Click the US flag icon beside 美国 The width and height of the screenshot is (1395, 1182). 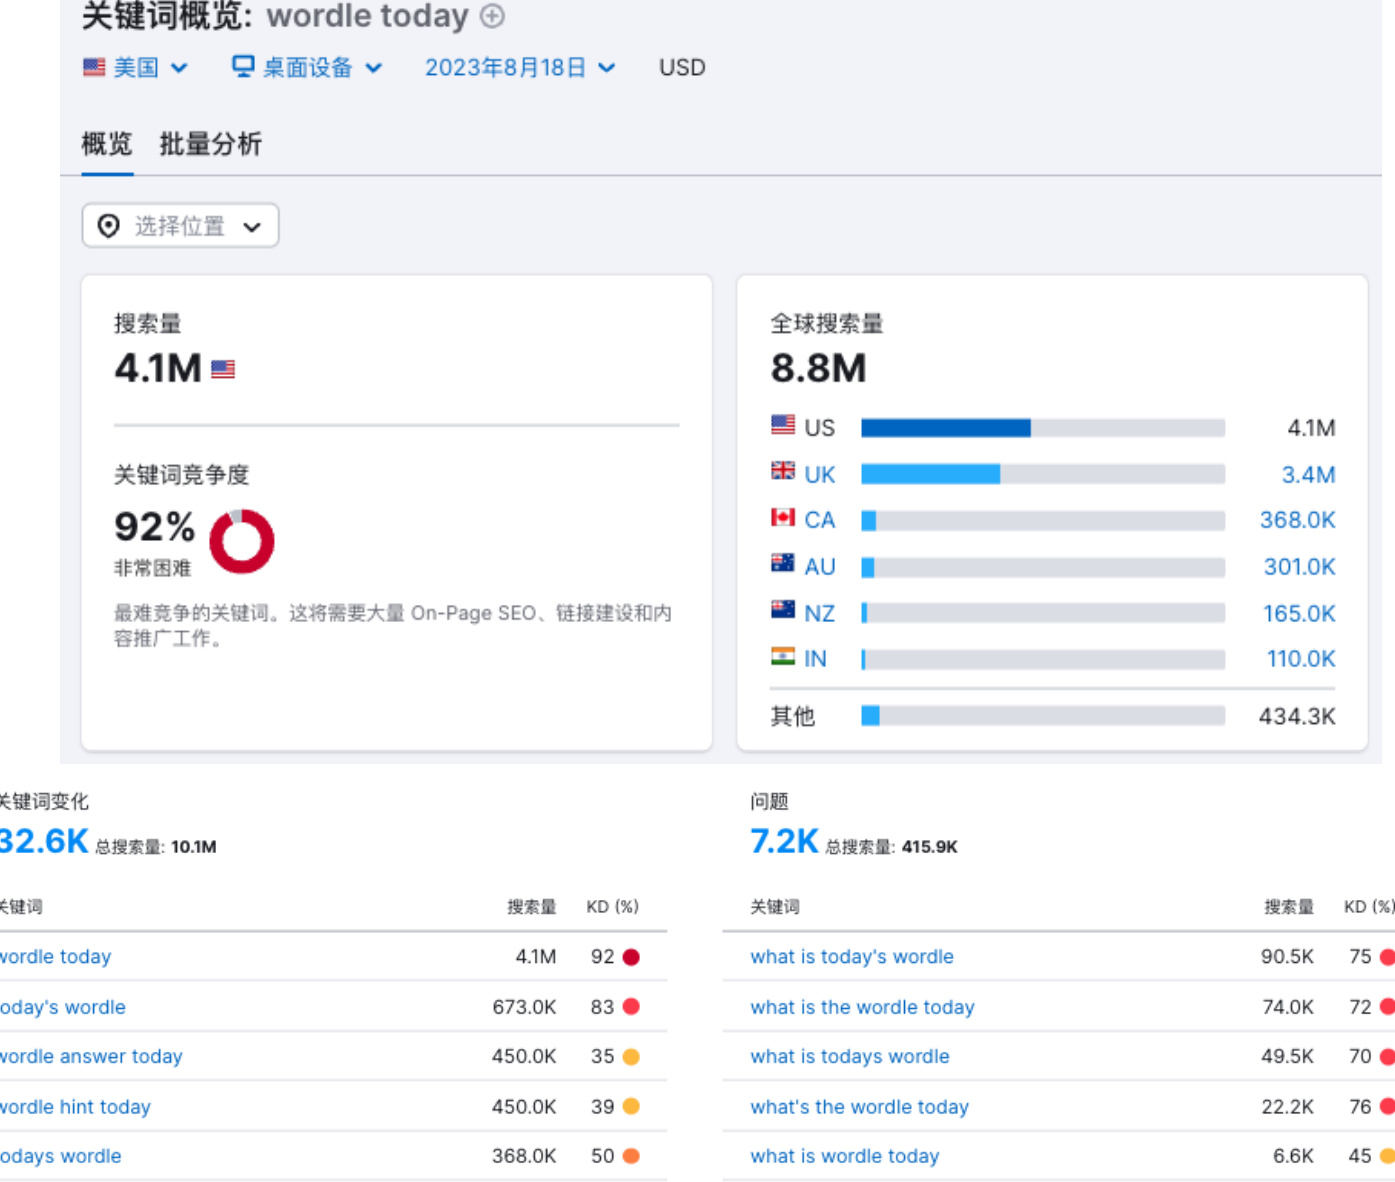coord(94,67)
